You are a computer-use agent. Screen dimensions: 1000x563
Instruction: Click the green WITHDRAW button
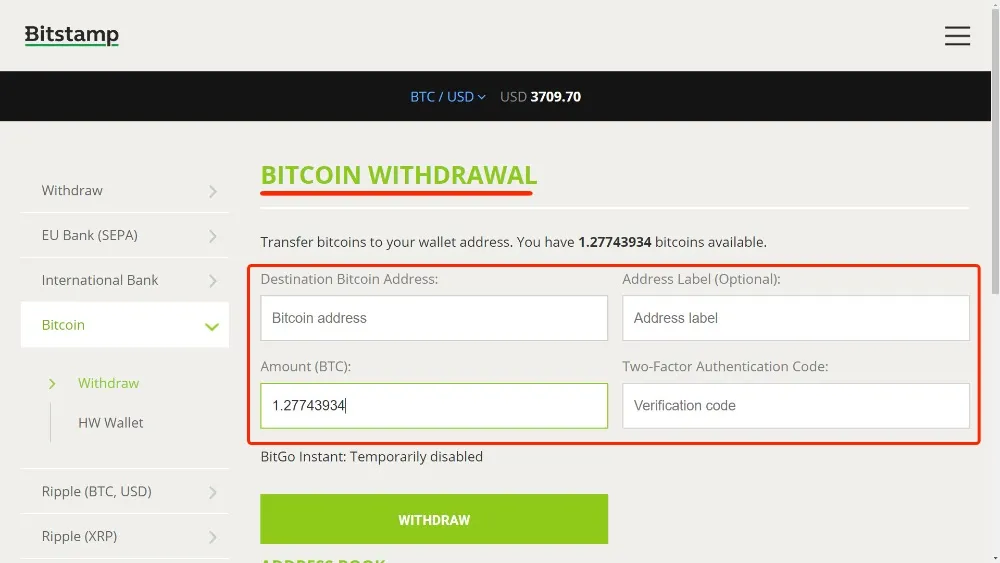pyautogui.click(x=434, y=519)
